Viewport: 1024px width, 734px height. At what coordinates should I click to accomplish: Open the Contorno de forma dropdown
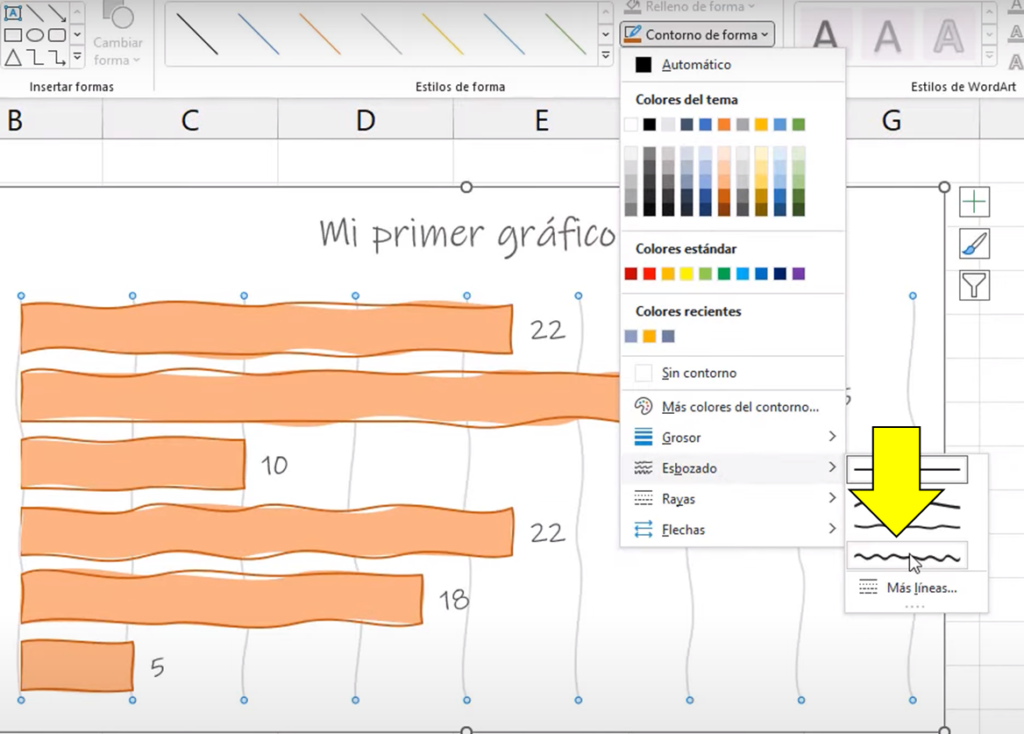697,35
